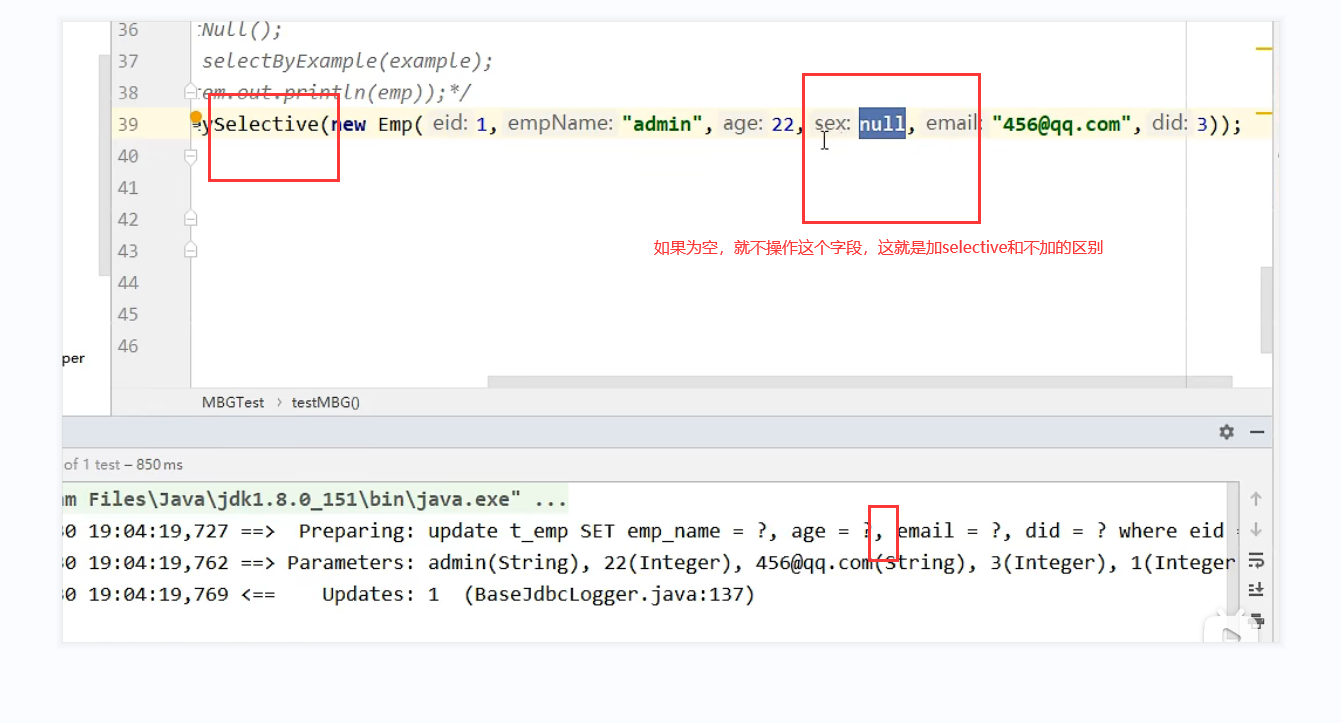Click the editor's horizontal scrollbar
This screenshot has width=1341, height=723.
point(859,381)
